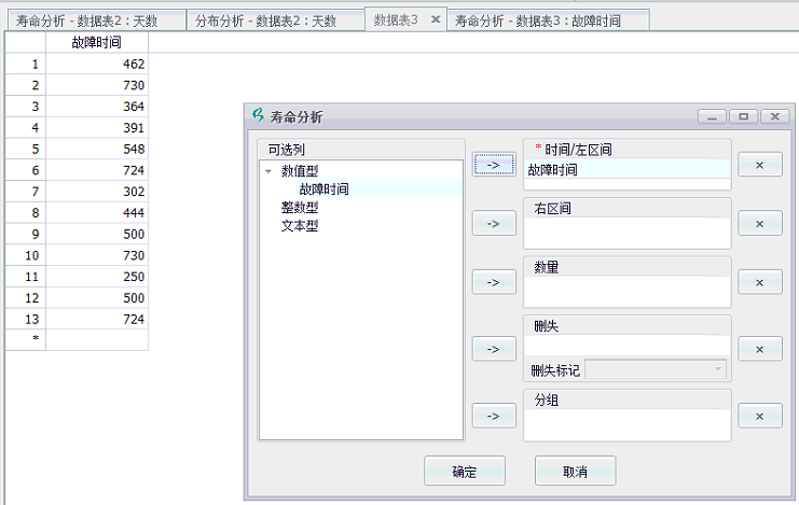Click the arrow button next to 分组
799x505 pixels.
(x=493, y=415)
